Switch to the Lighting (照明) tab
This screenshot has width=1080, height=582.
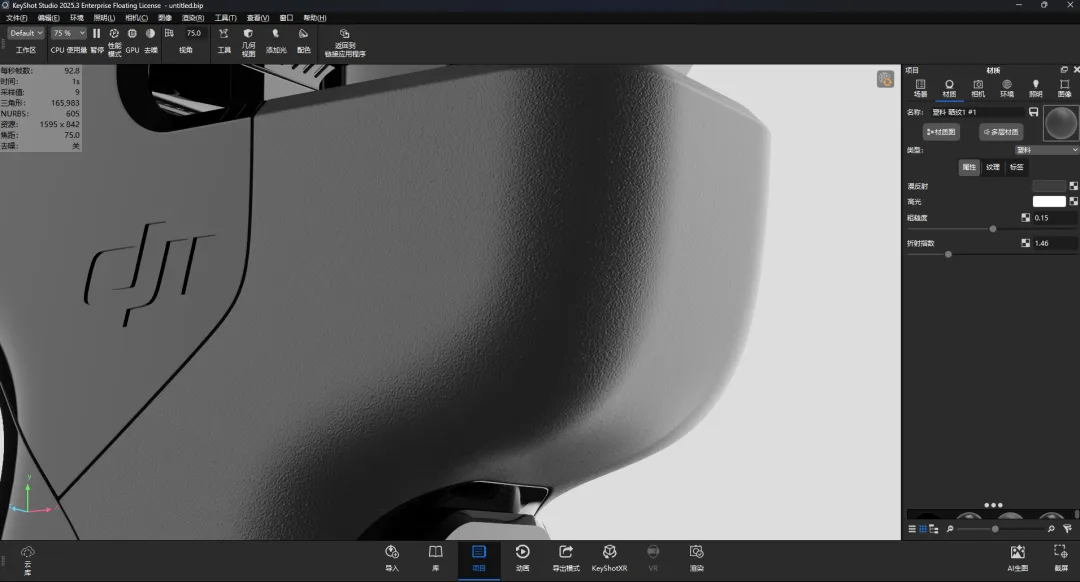click(1035, 88)
